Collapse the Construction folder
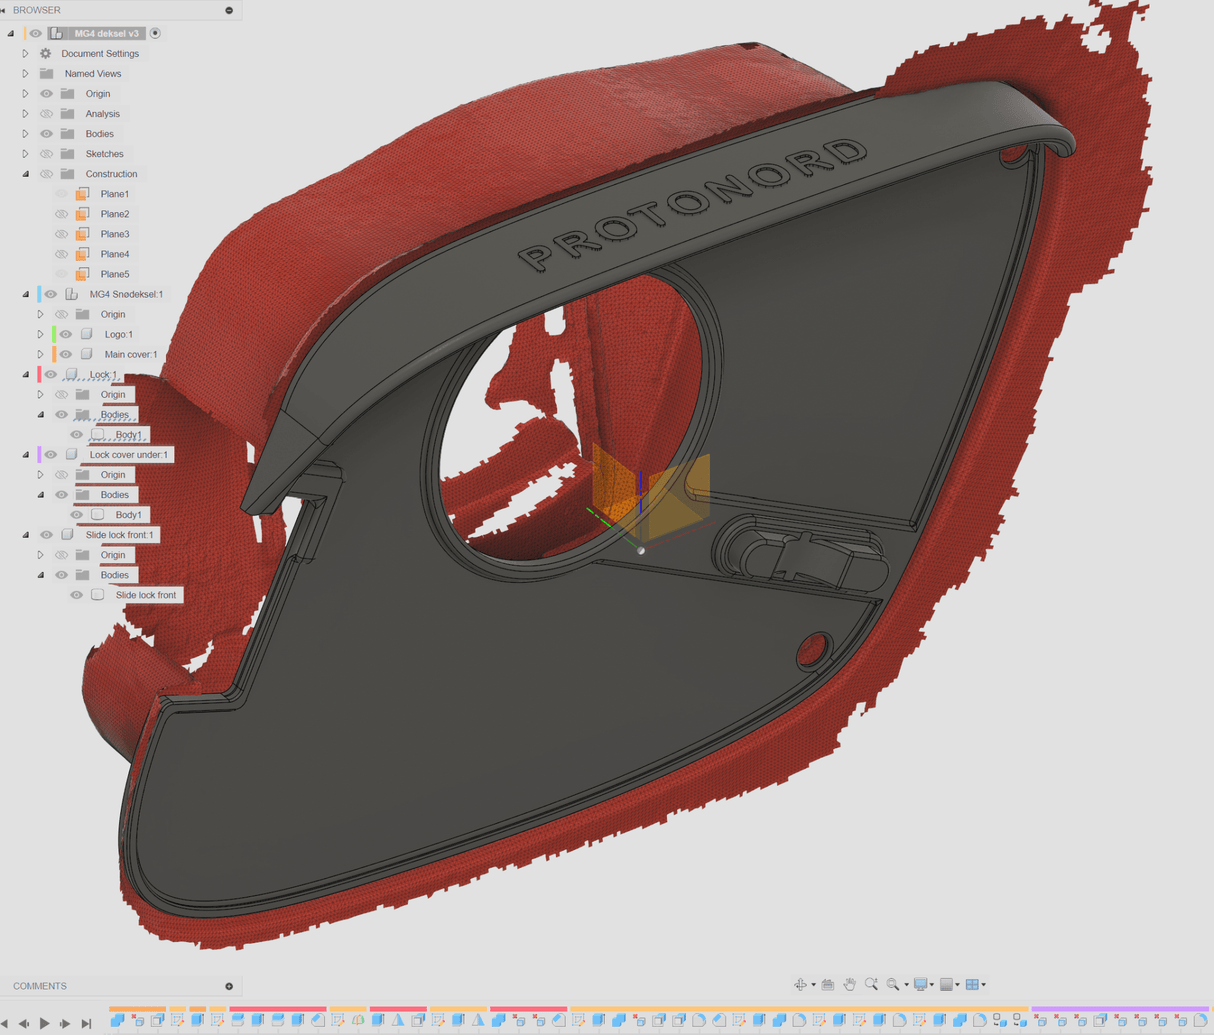Image resolution: width=1214 pixels, height=1035 pixels. (x=26, y=174)
